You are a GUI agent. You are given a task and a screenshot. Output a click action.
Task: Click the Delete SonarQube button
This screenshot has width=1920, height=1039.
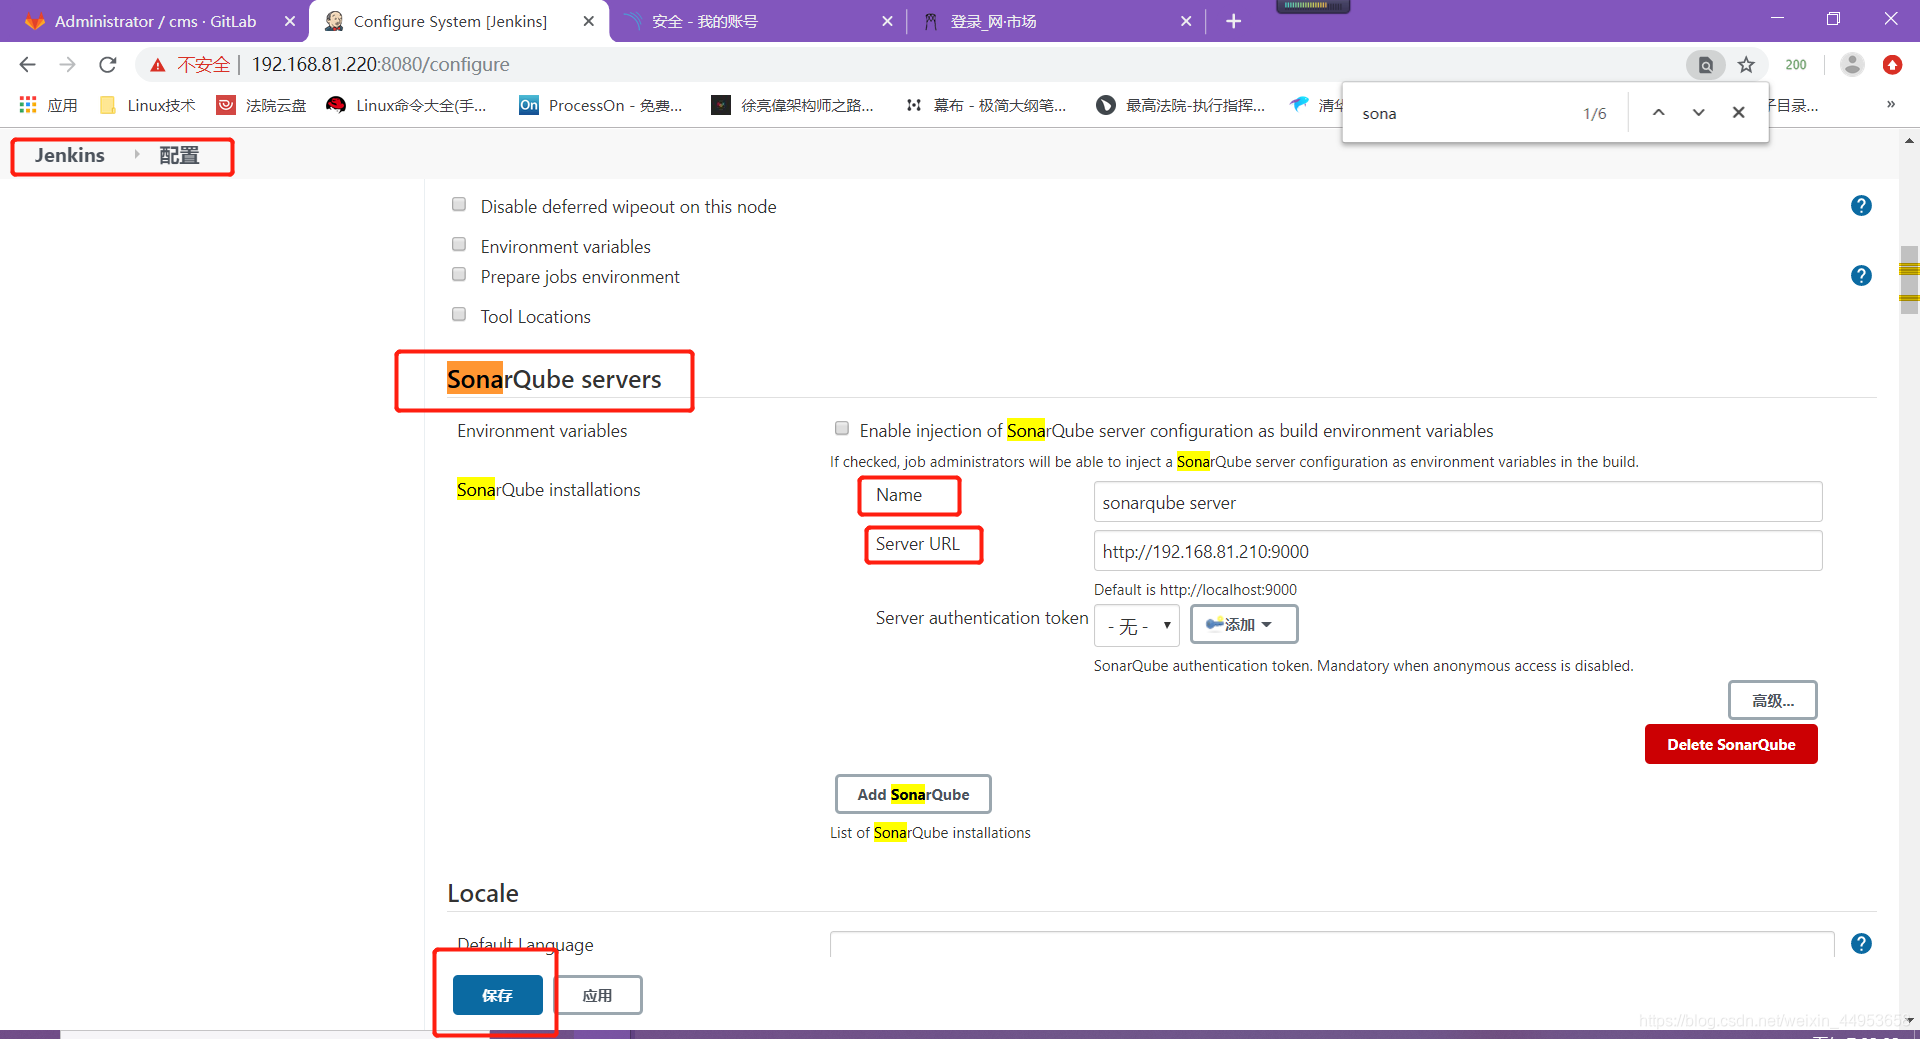(x=1731, y=744)
